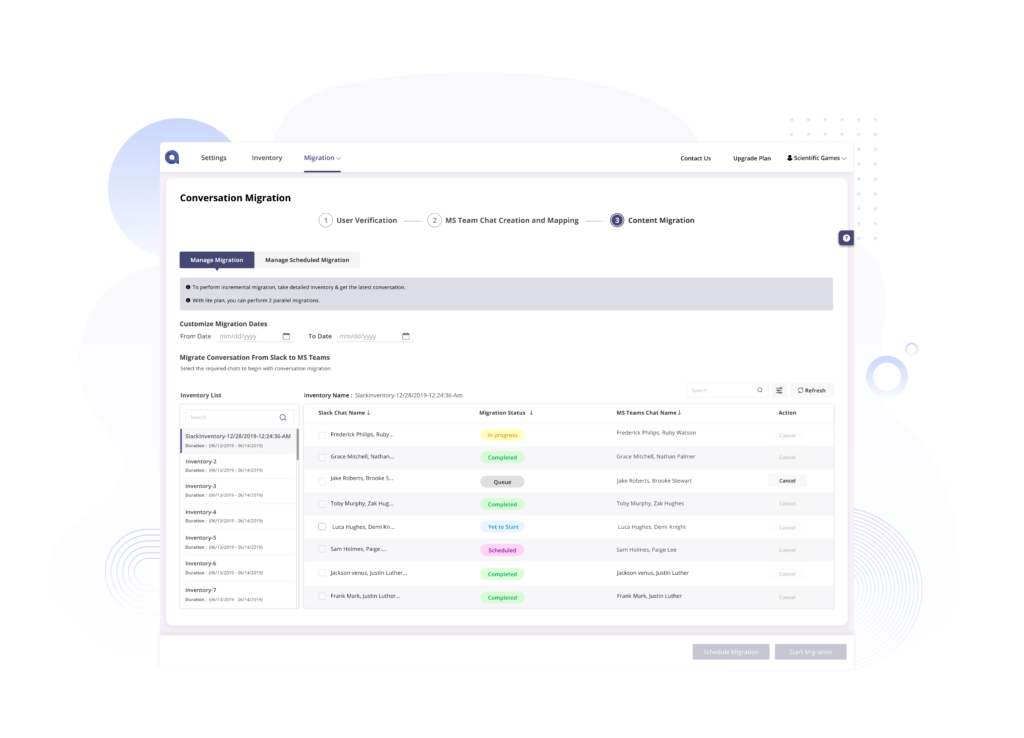Open the Inventory menu item
This screenshot has width=1024, height=738.
(266, 157)
